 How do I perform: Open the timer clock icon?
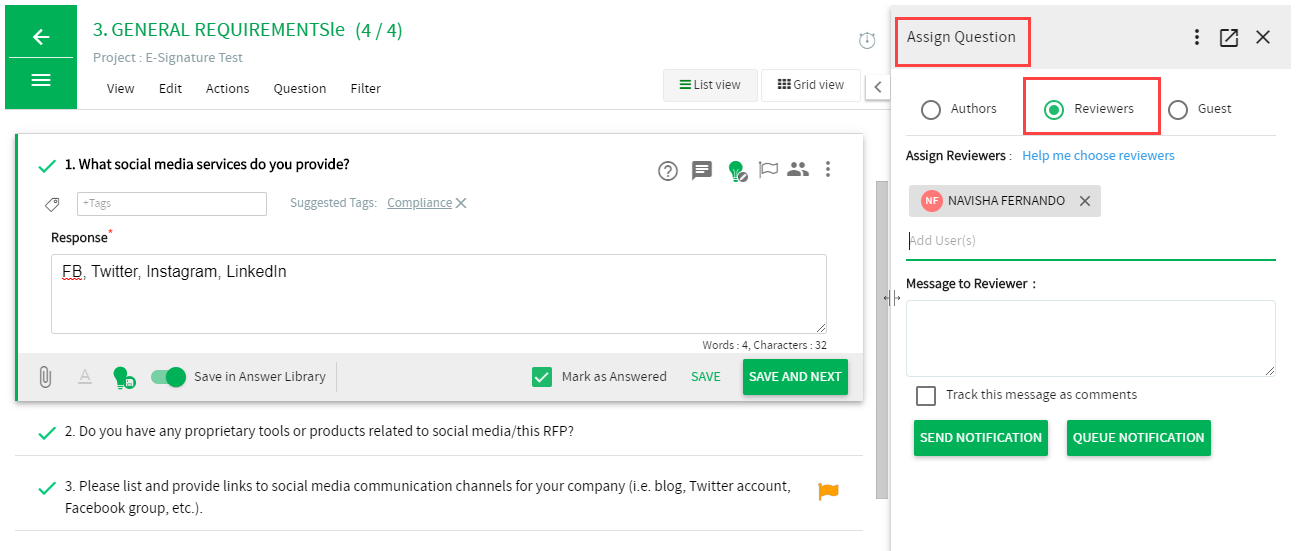point(867,41)
